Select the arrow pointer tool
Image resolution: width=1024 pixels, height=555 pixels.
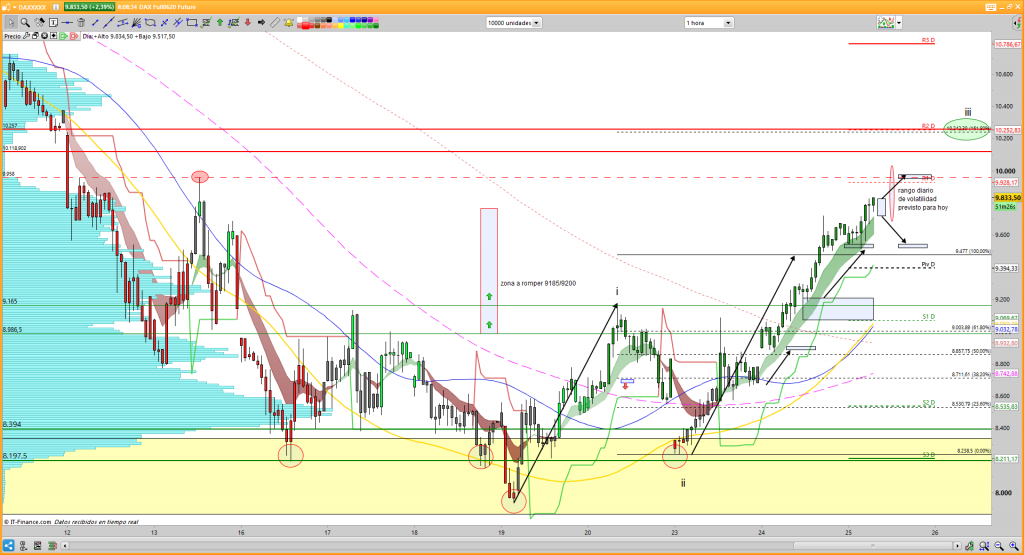click(10, 22)
